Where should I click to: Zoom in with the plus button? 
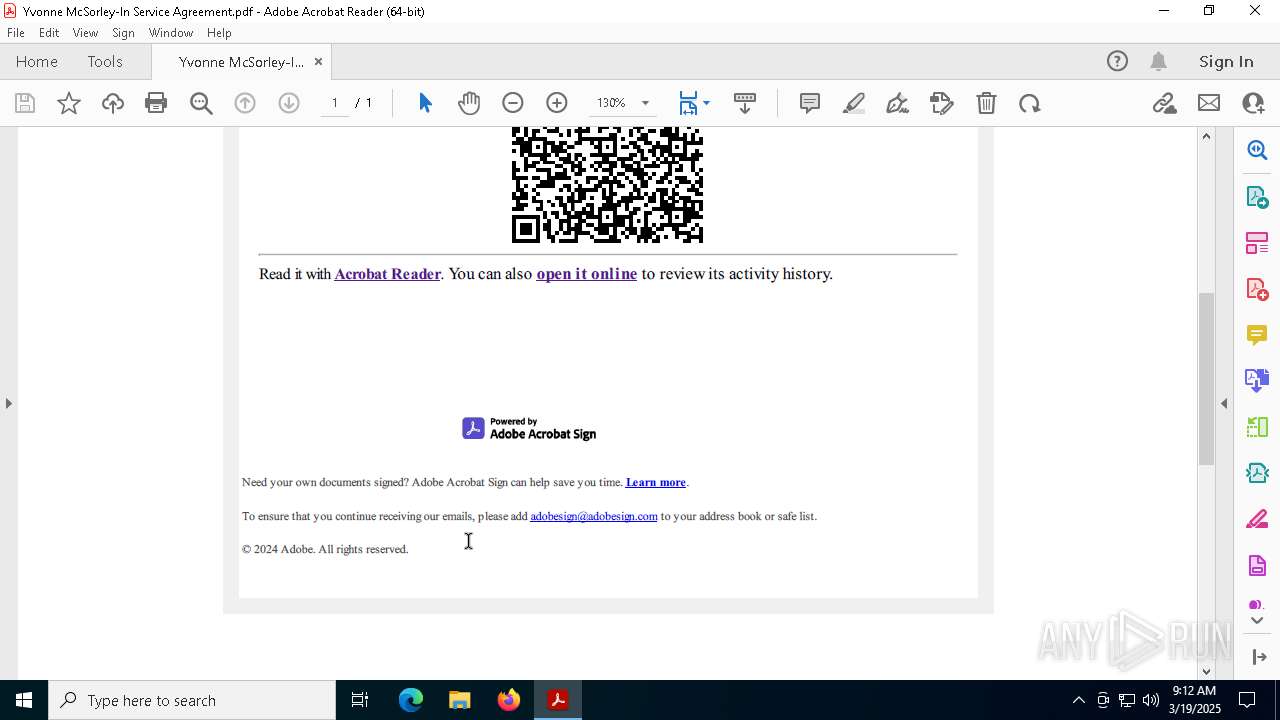point(557,103)
